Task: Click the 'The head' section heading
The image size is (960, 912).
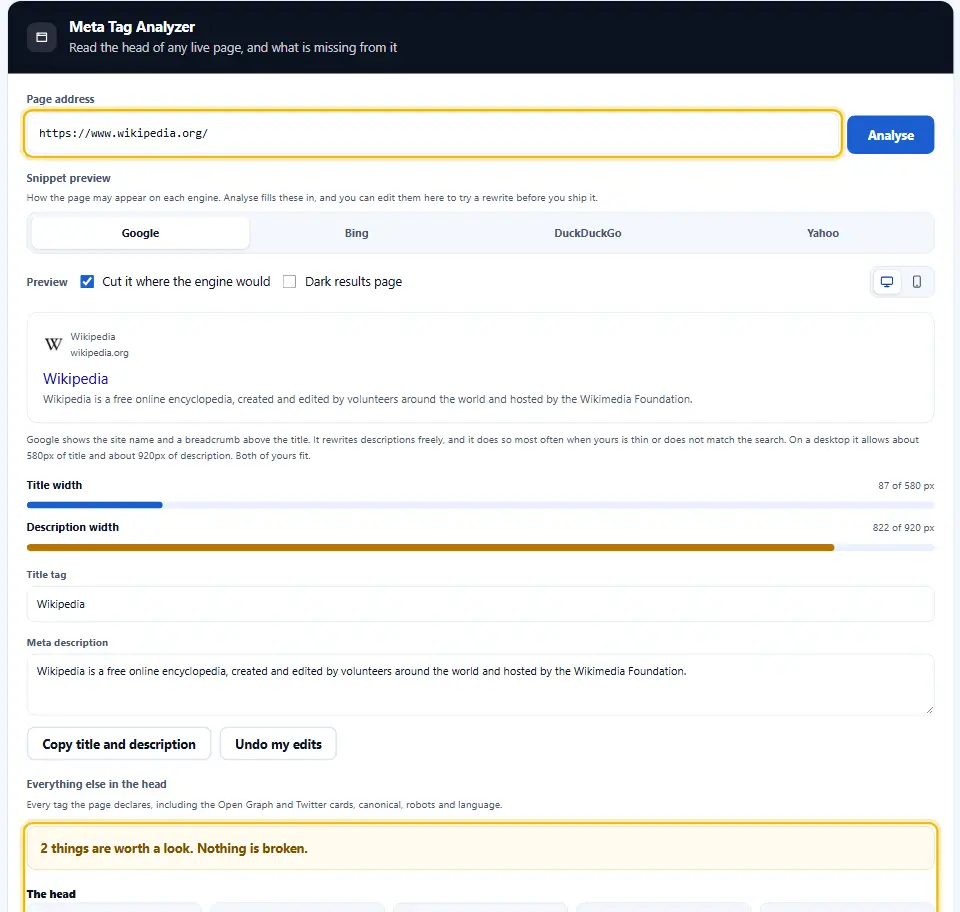Action: [51, 894]
